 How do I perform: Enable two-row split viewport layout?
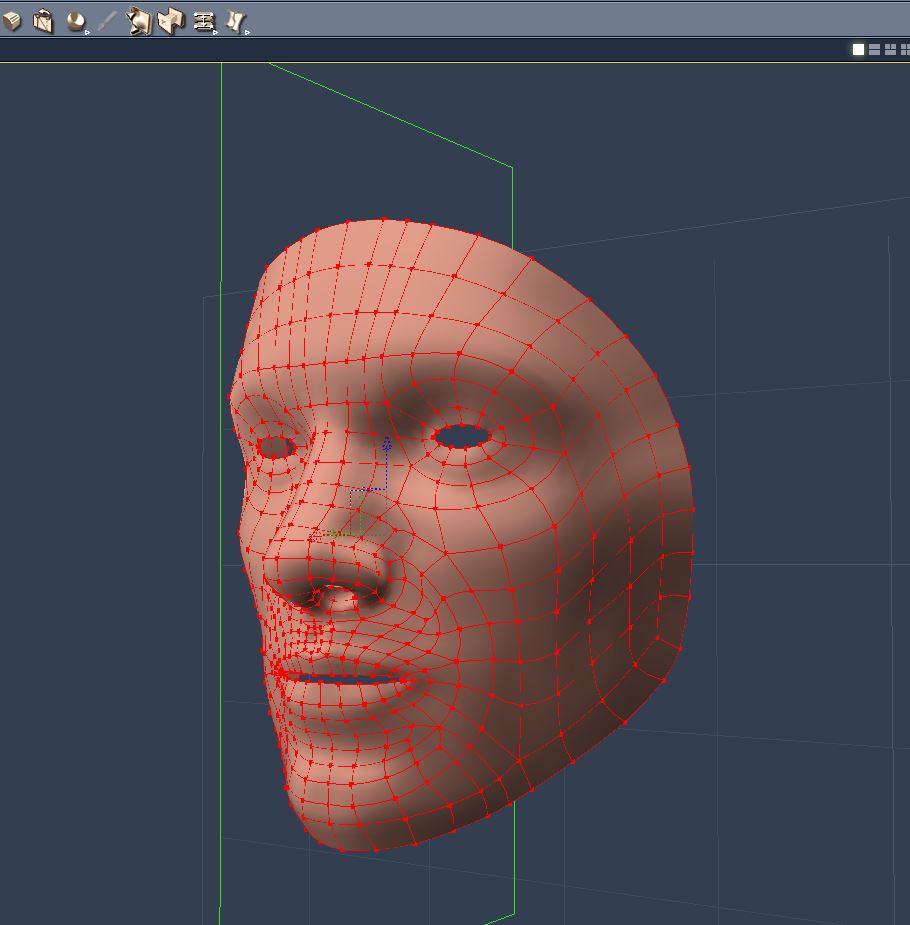point(874,49)
